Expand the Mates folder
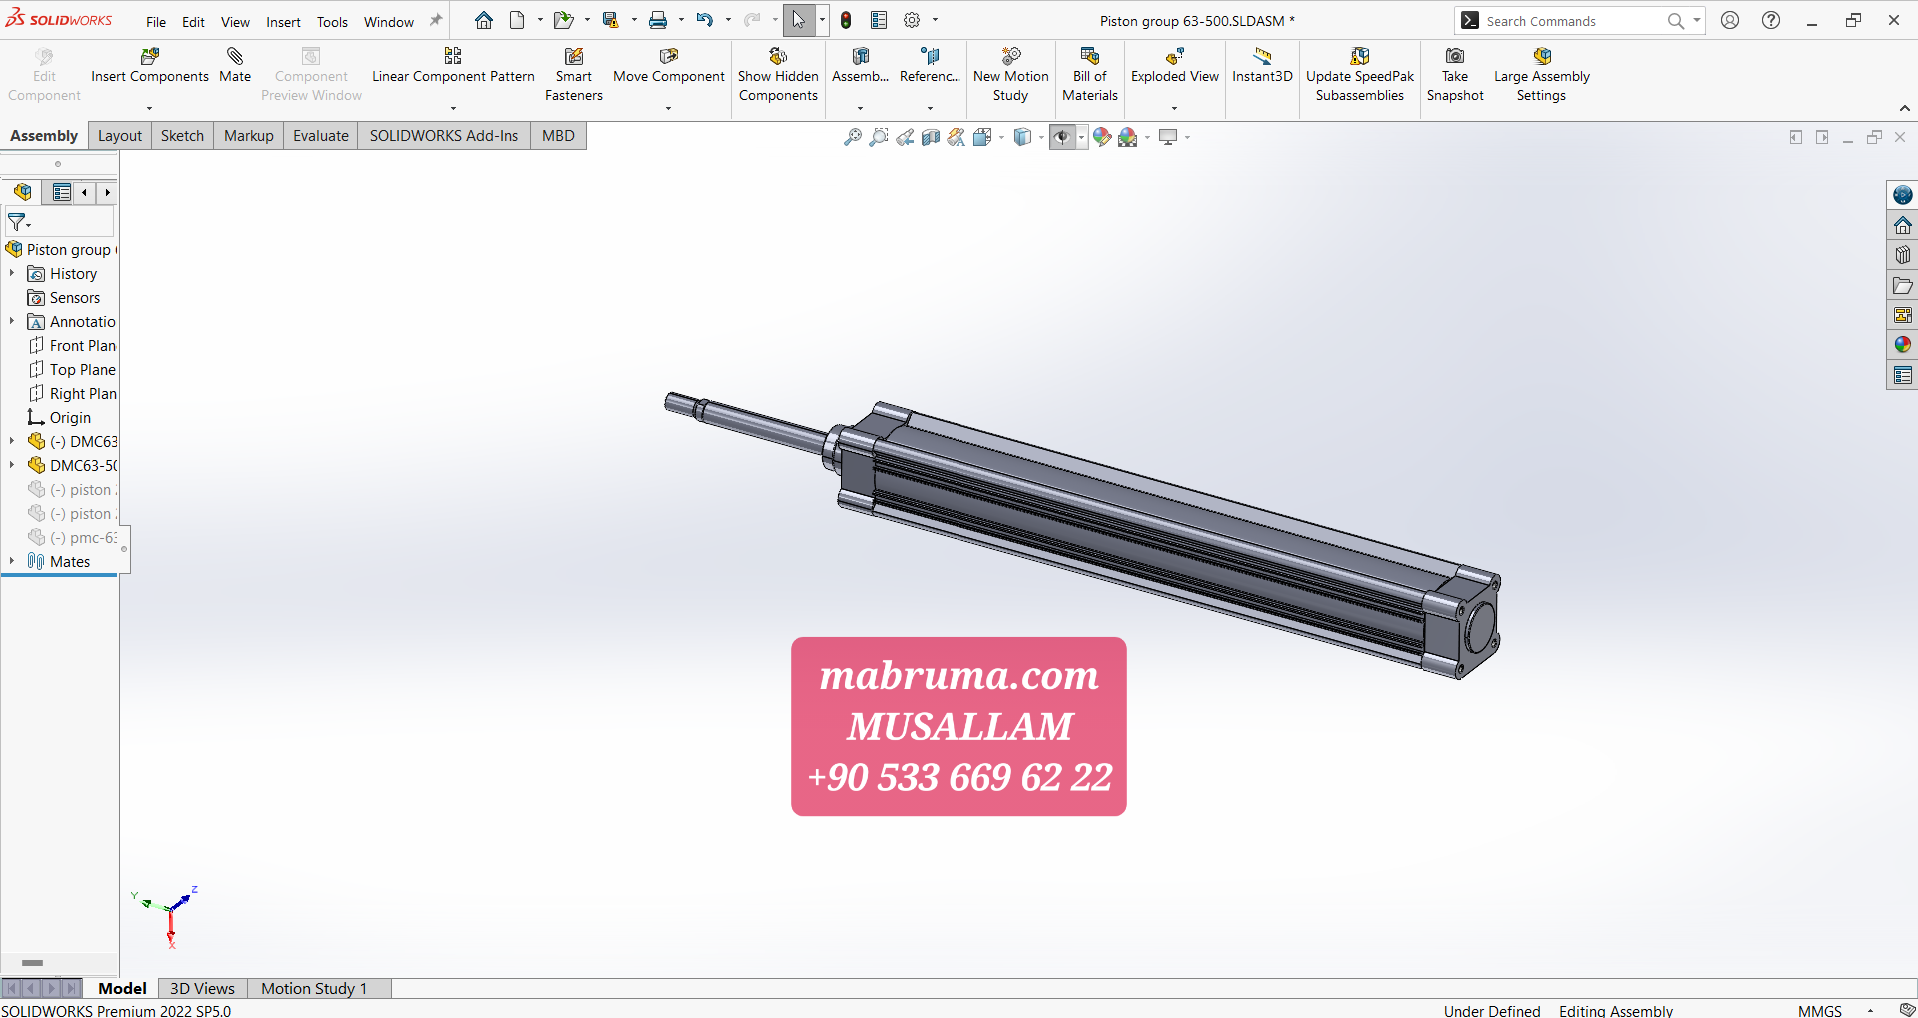This screenshot has height=1018, width=1918. point(12,561)
